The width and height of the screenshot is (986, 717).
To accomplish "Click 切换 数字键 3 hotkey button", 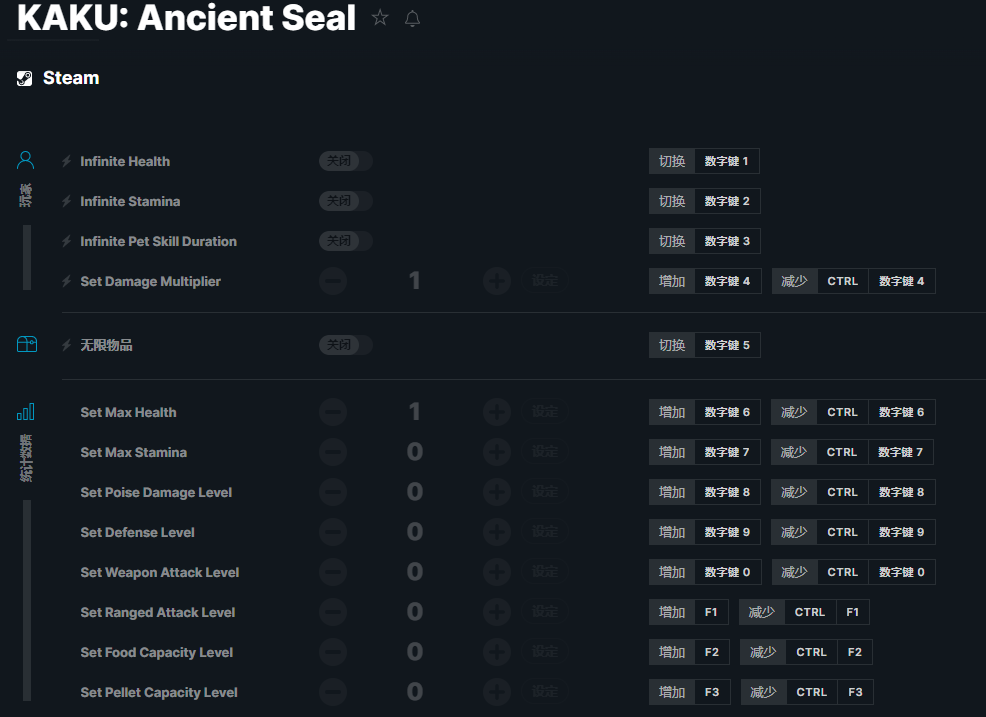I will [705, 241].
